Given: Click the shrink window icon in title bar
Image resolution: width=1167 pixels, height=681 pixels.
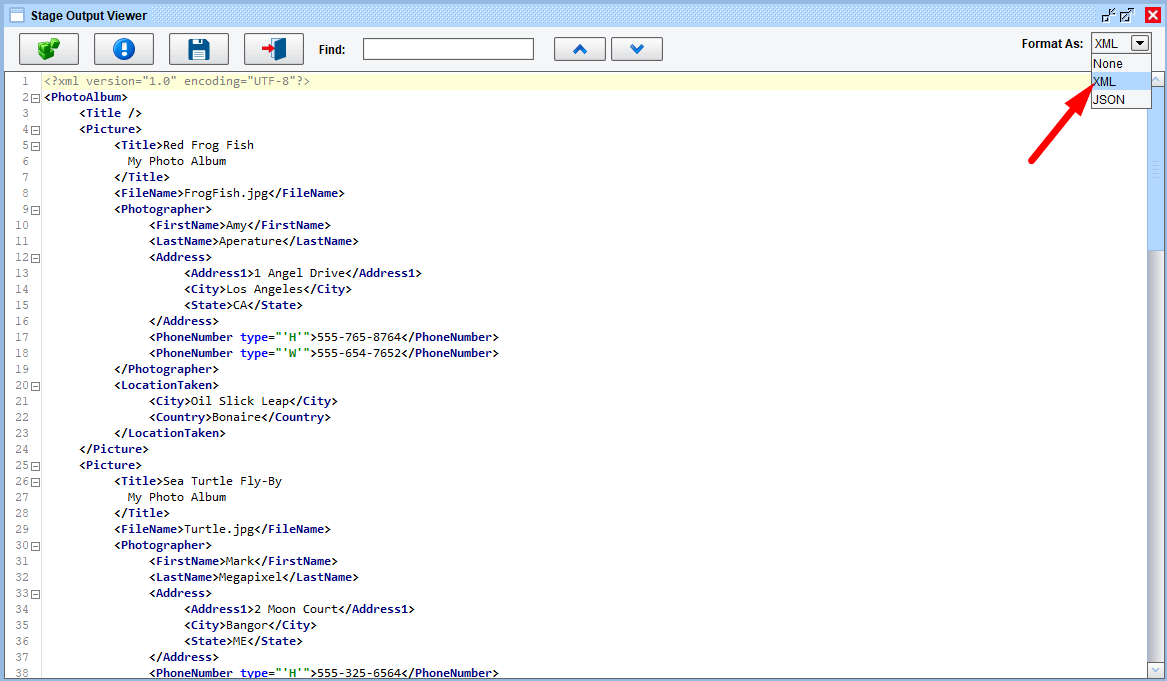Looking at the screenshot, I should point(1108,15).
